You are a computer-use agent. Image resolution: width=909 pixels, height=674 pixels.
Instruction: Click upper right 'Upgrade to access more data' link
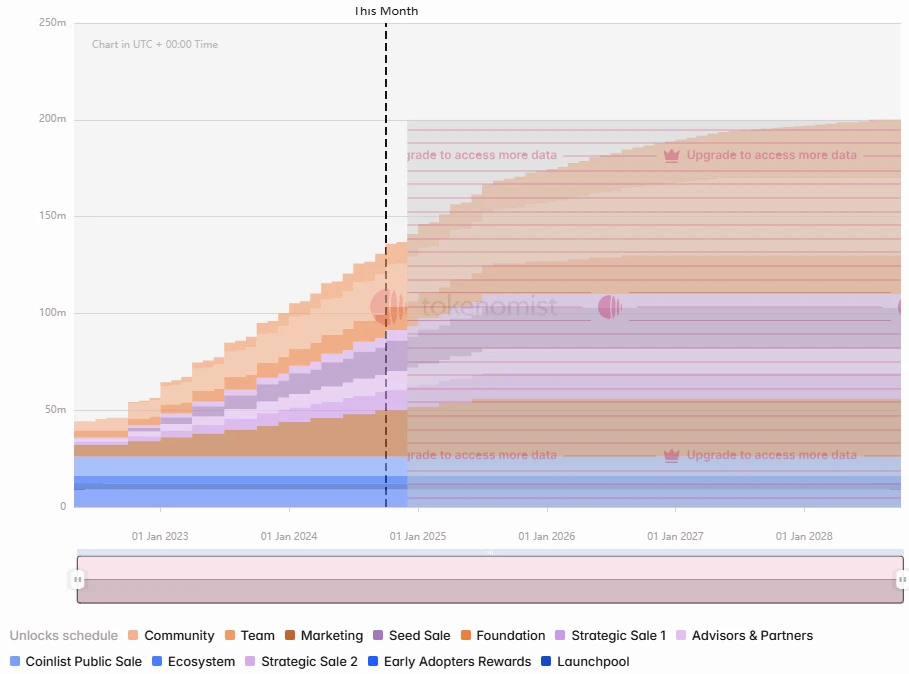[x=771, y=155]
